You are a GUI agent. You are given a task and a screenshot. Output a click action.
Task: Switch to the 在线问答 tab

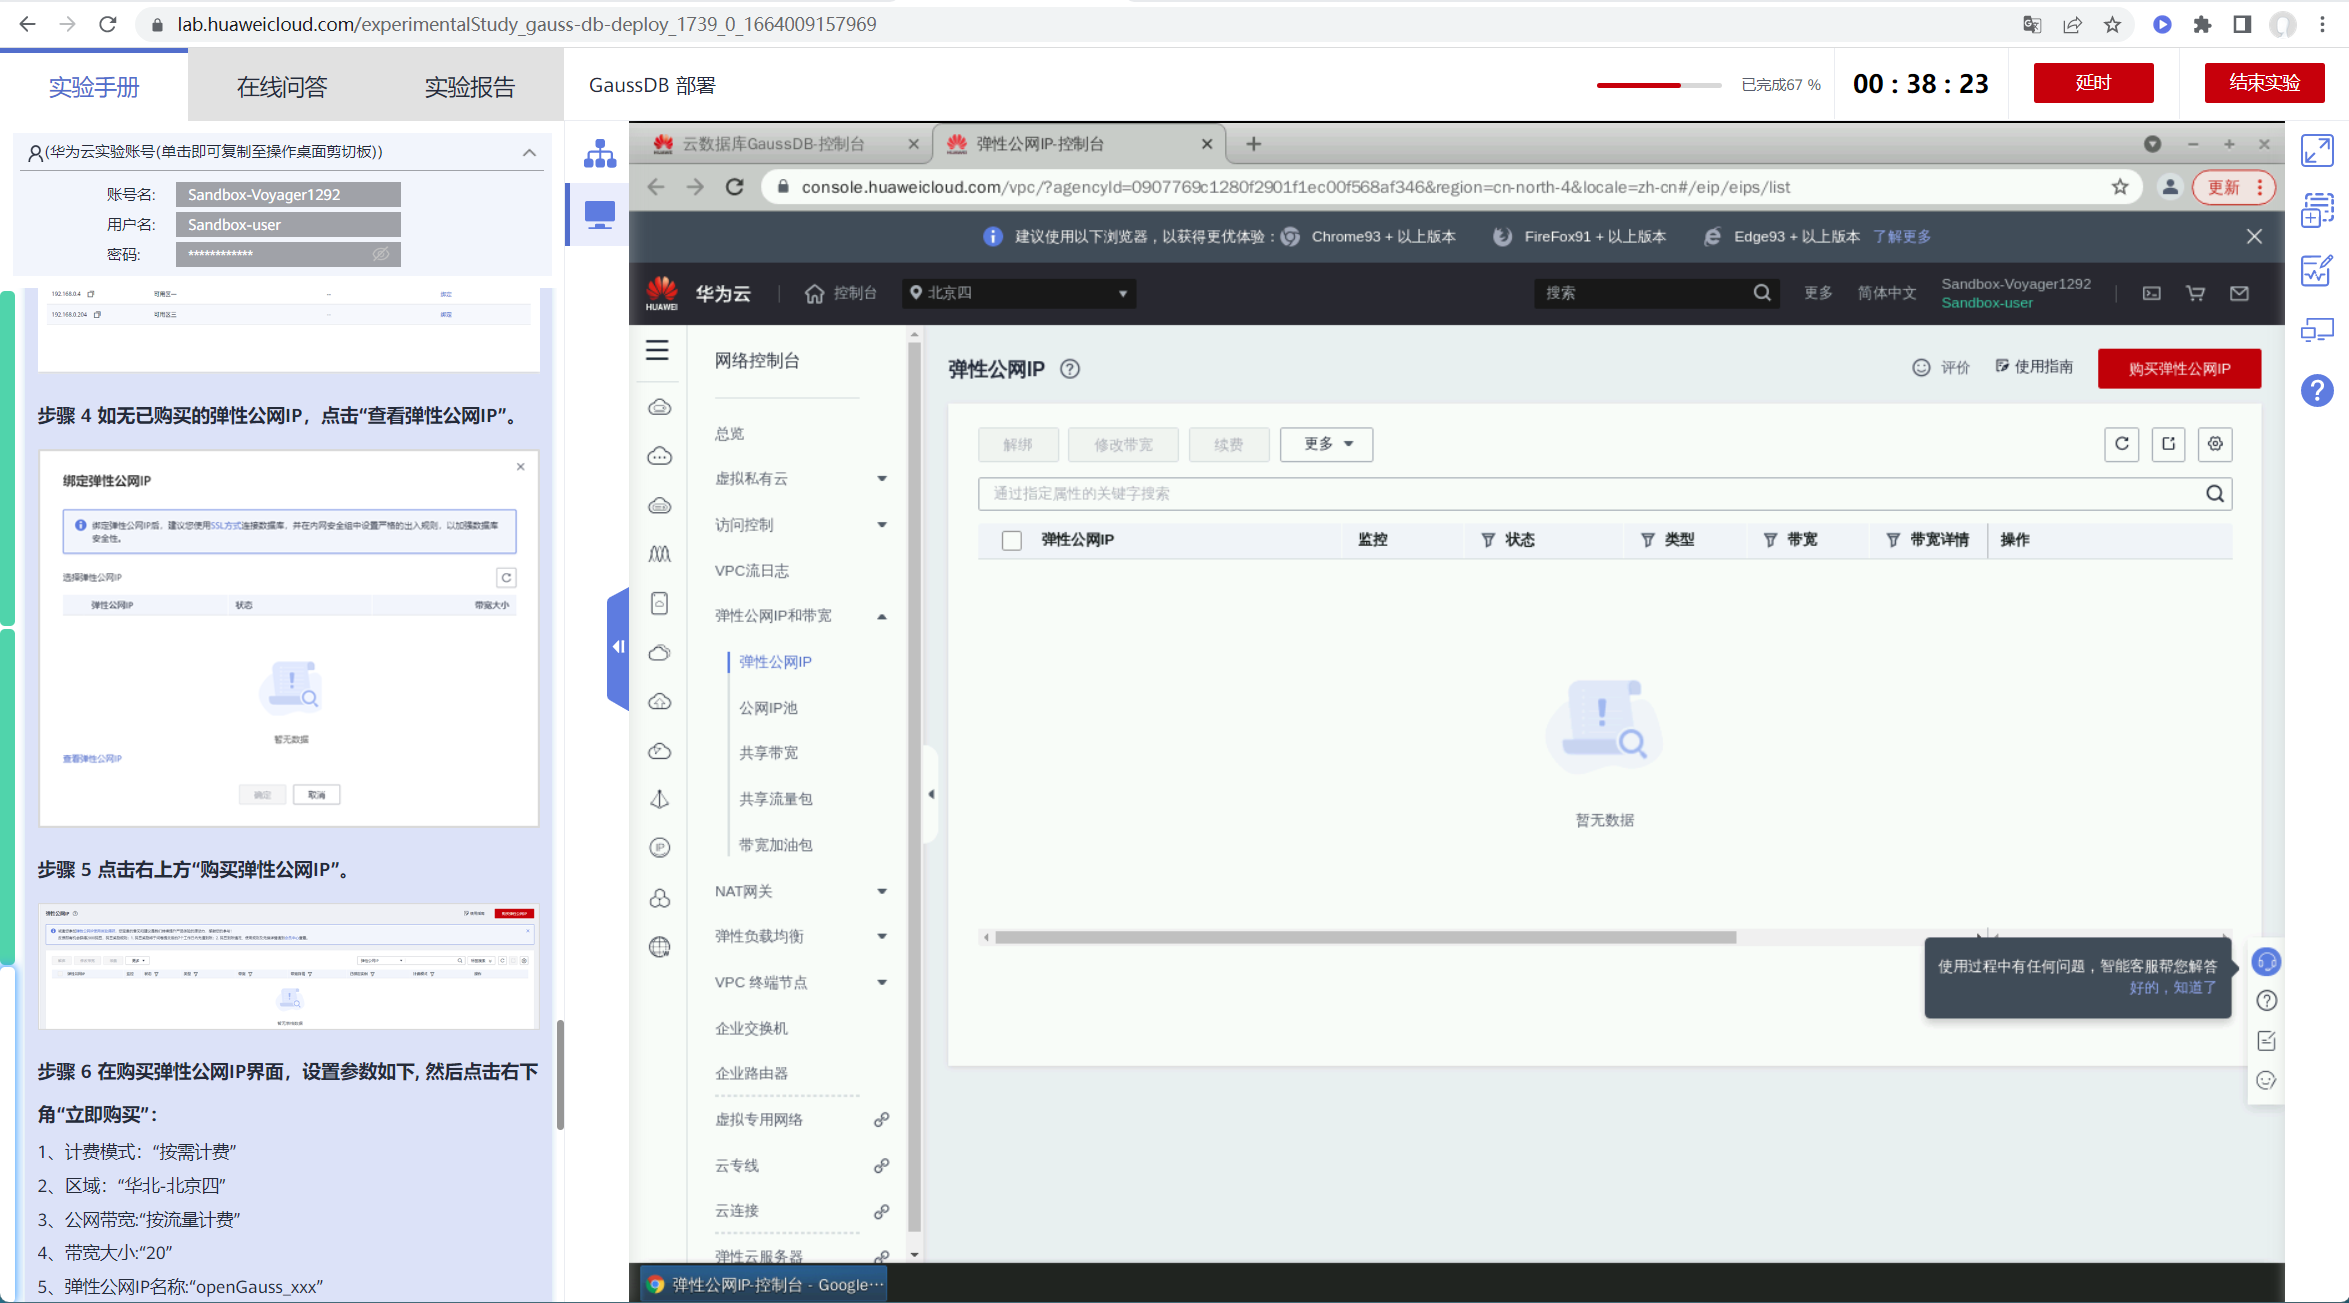point(282,87)
